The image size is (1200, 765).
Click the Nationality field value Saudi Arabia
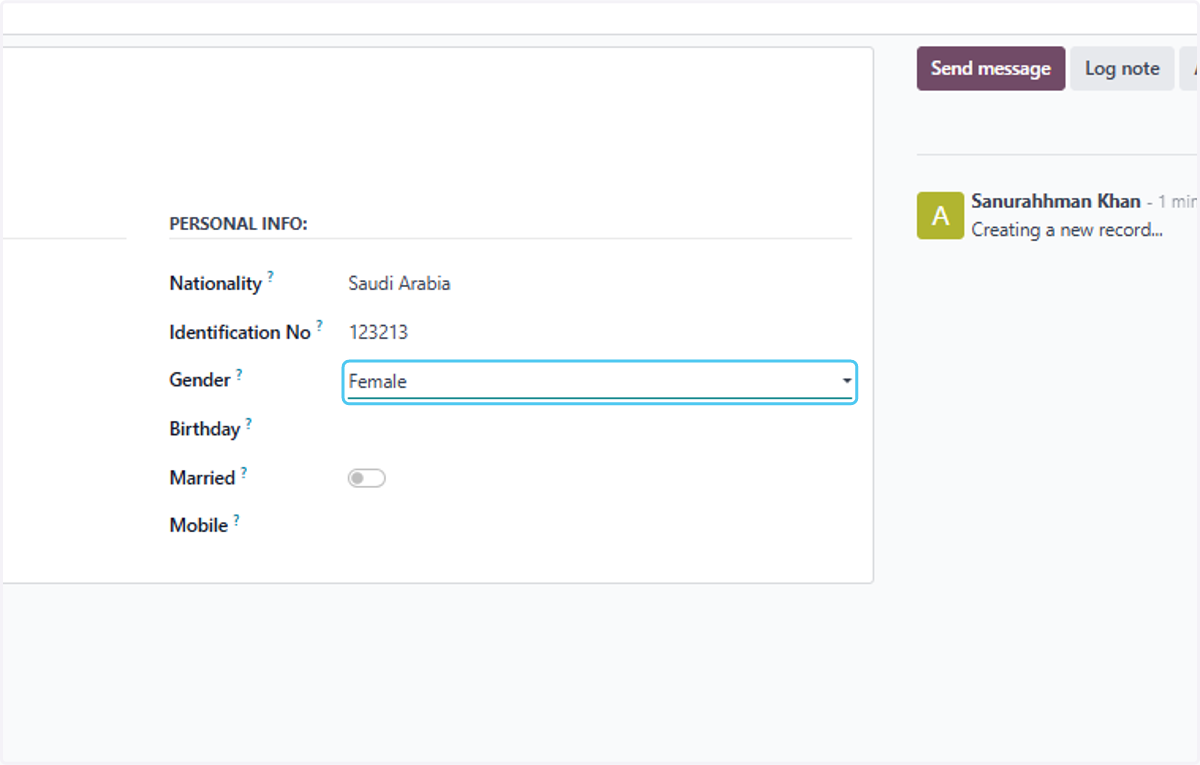point(399,283)
